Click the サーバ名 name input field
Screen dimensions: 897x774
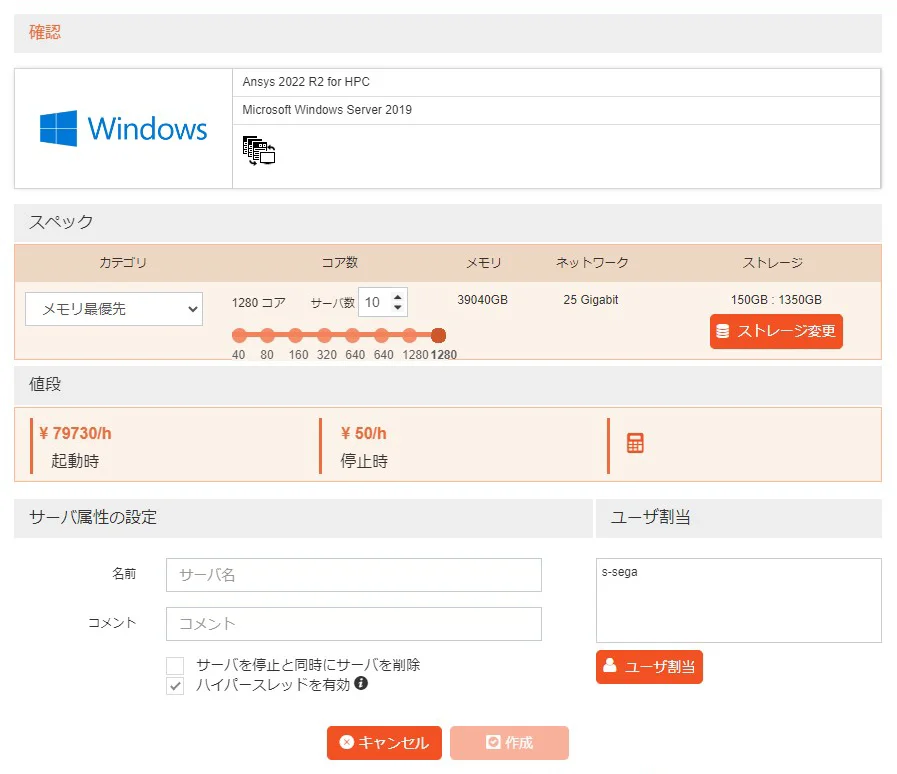click(x=354, y=575)
